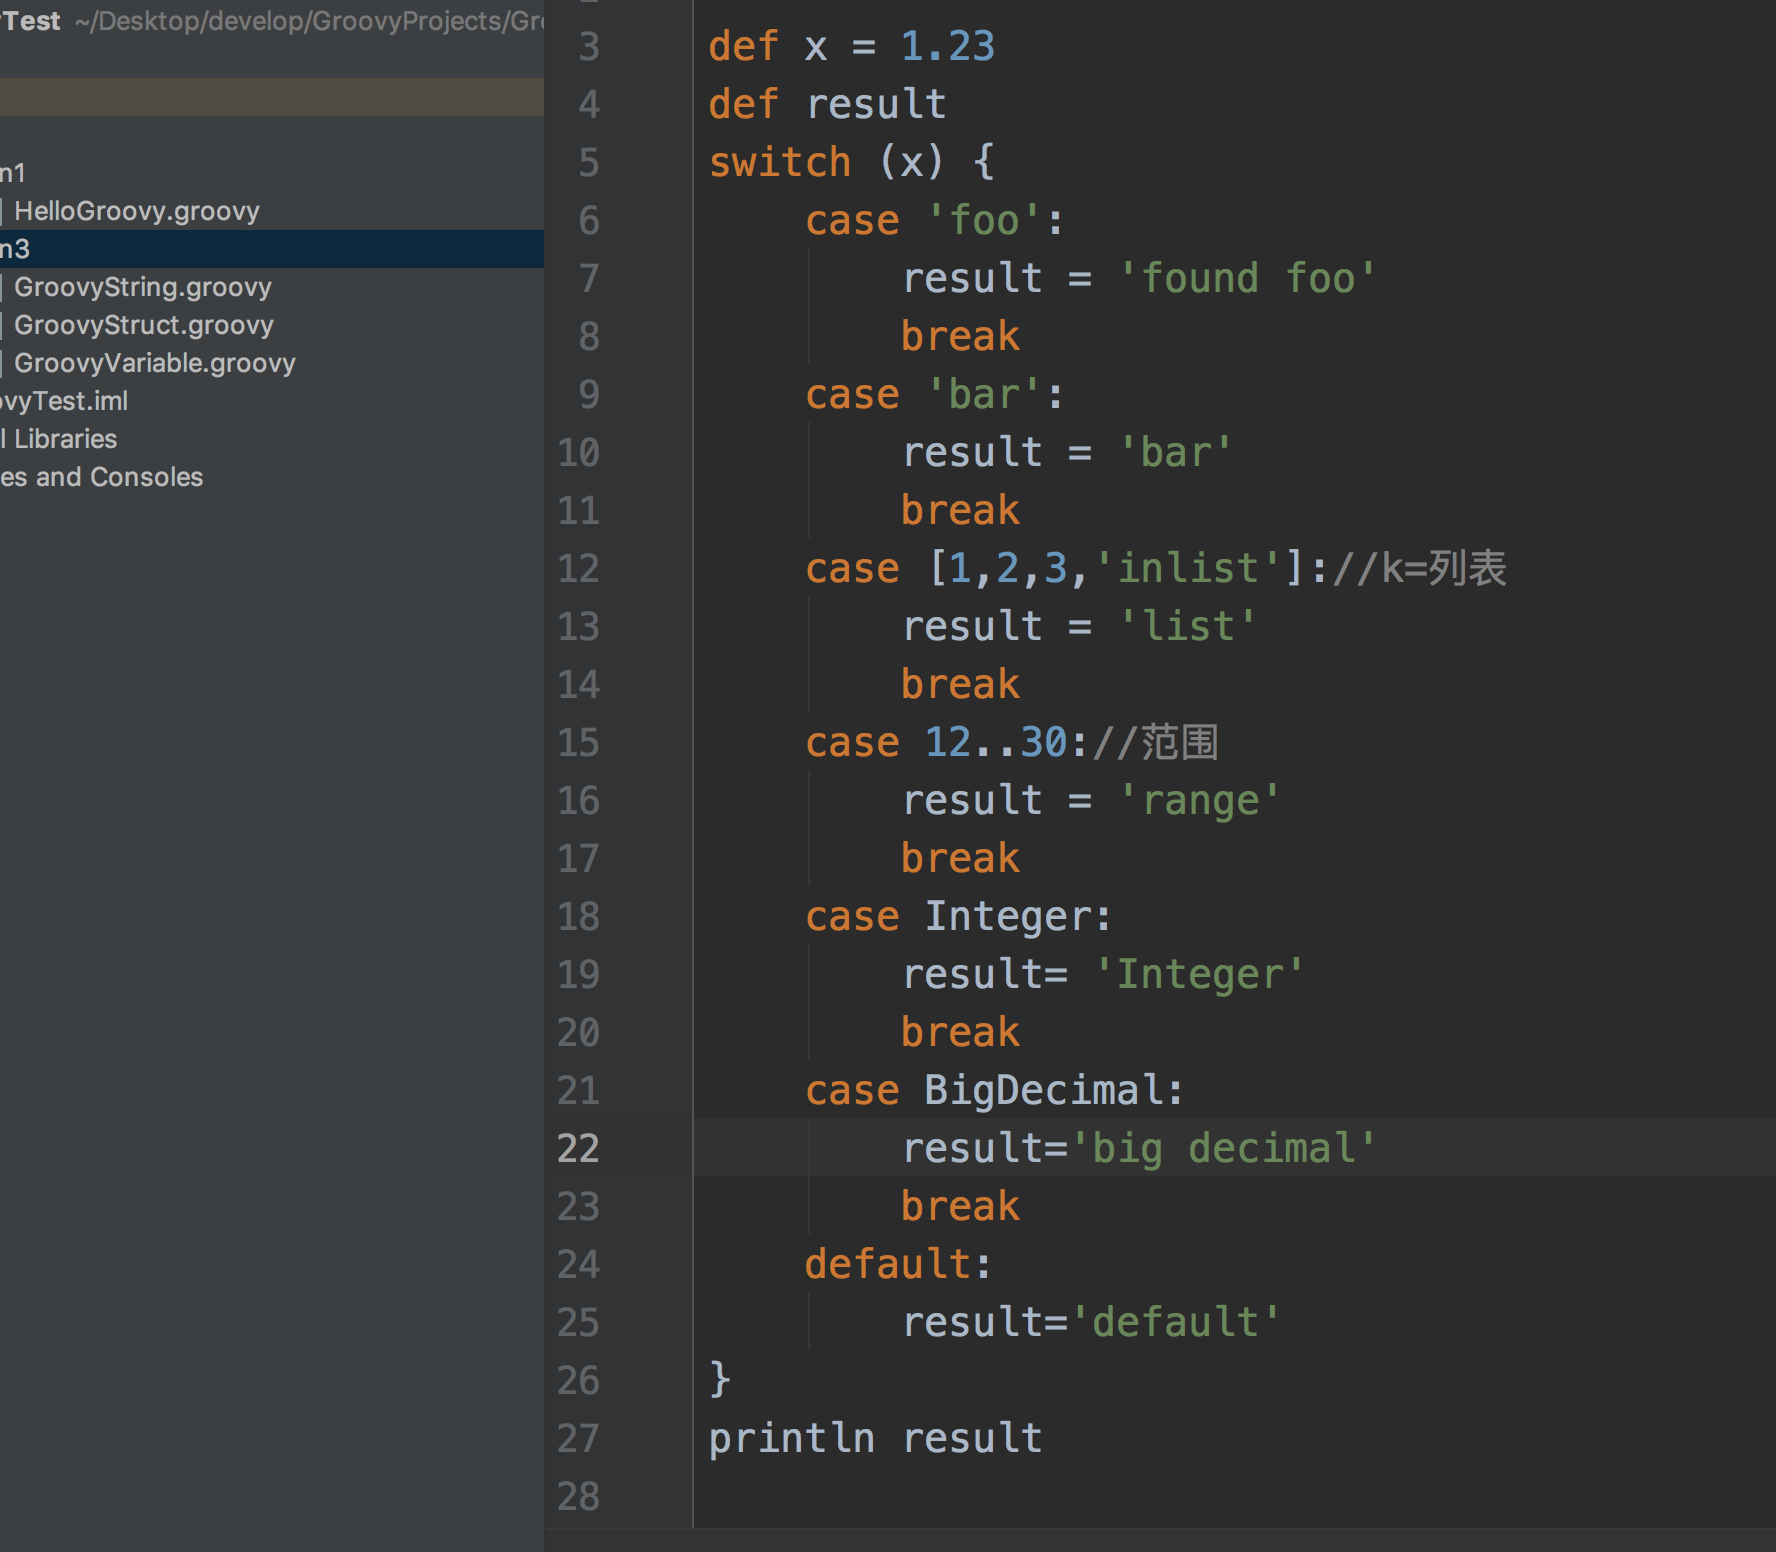Select the highlighted n3 folder row

tap(272, 249)
